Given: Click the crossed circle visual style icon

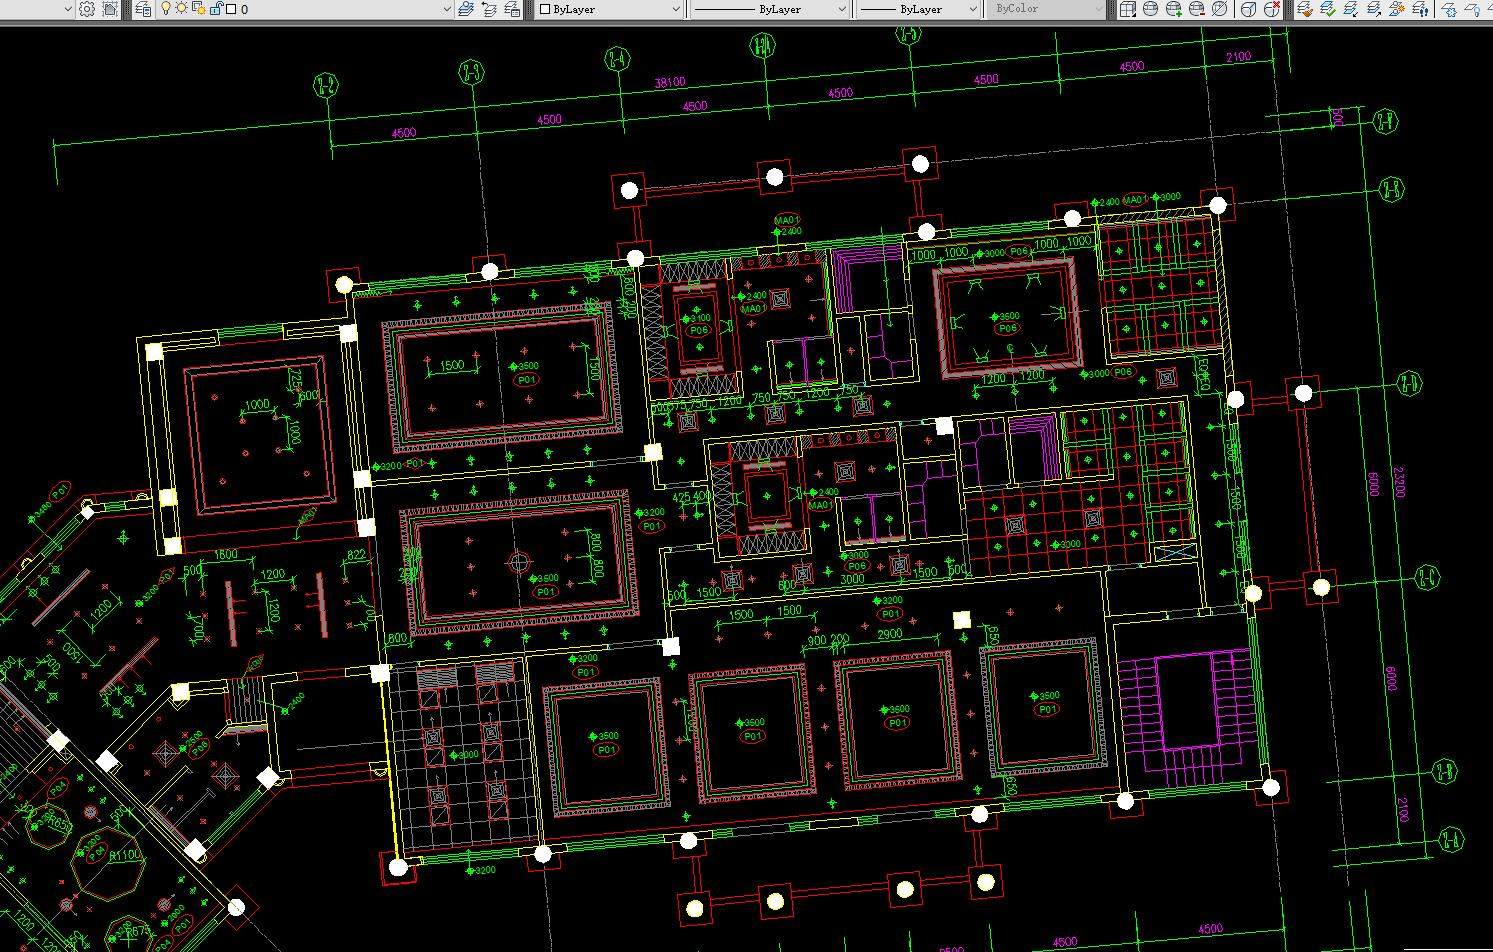Looking at the screenshot, I should pyautogui.click(x=1219, y=9).
